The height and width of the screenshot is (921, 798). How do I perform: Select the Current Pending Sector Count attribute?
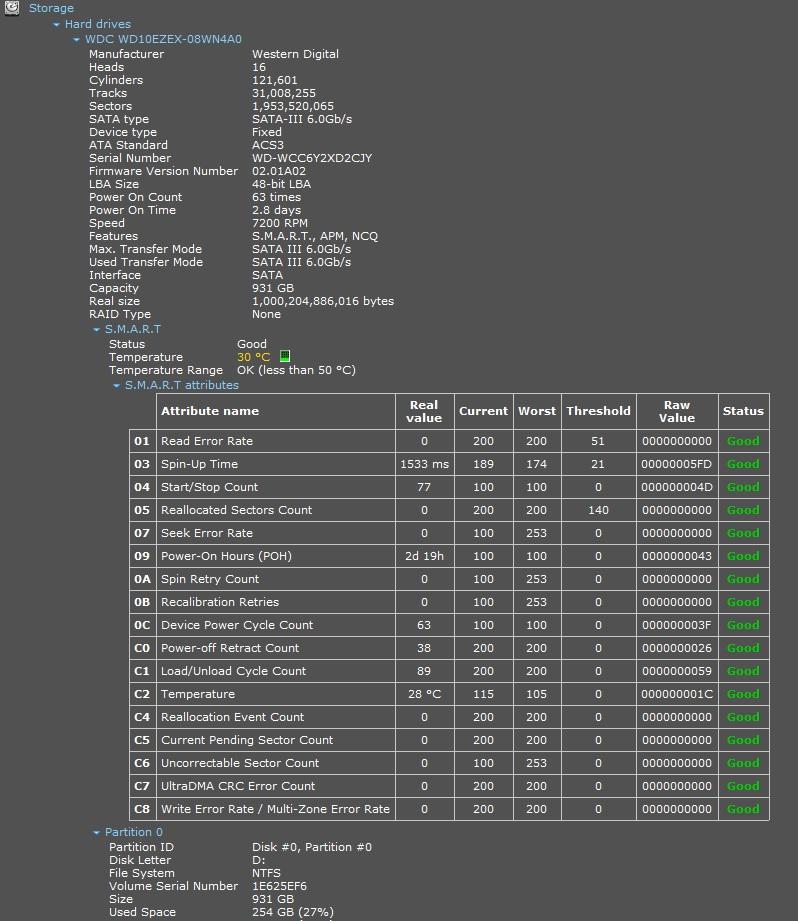pos(247,740)
